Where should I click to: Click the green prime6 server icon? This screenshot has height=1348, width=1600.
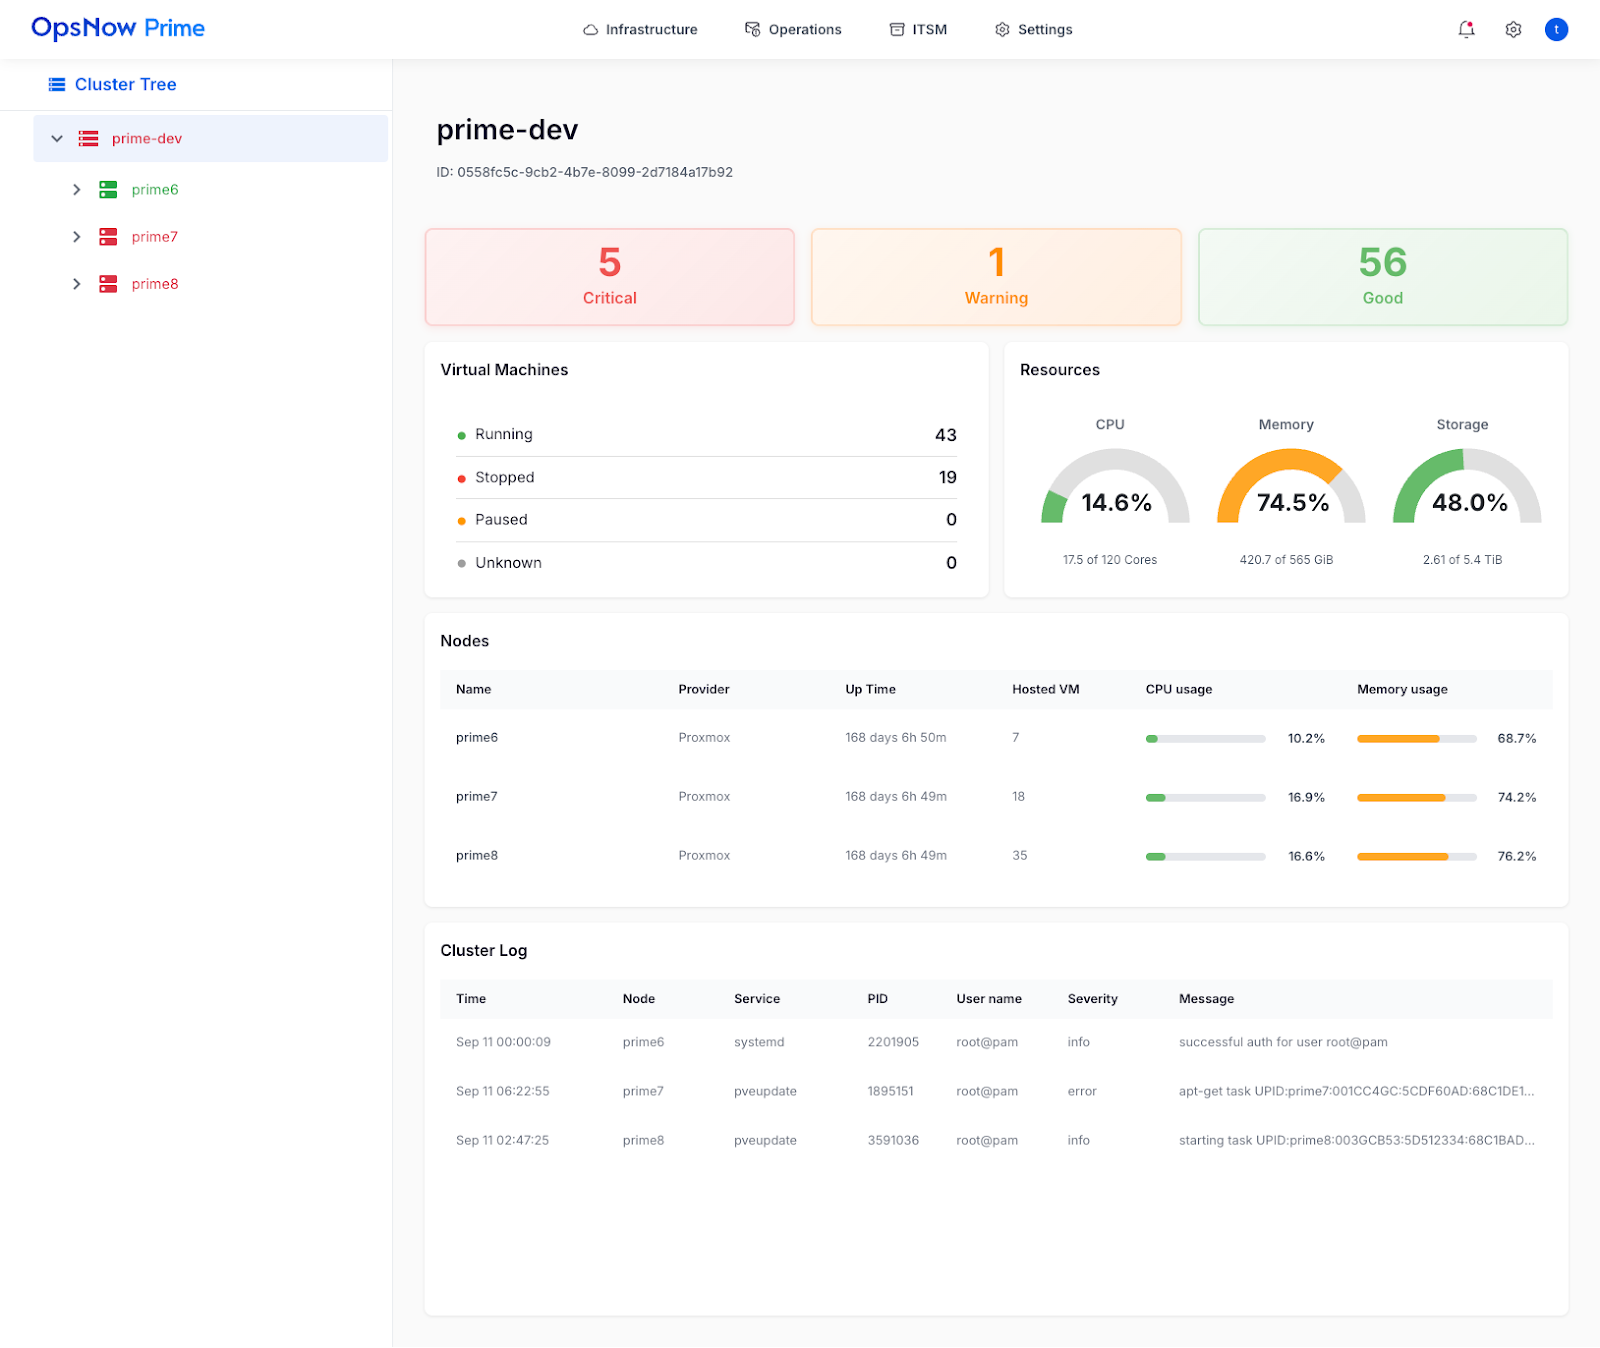pos(108,190)
